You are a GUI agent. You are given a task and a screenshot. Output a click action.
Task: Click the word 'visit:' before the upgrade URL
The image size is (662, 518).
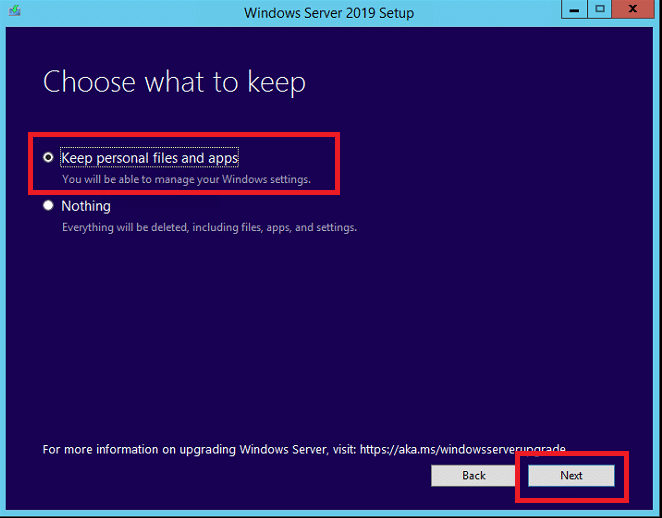click(343, 449)
